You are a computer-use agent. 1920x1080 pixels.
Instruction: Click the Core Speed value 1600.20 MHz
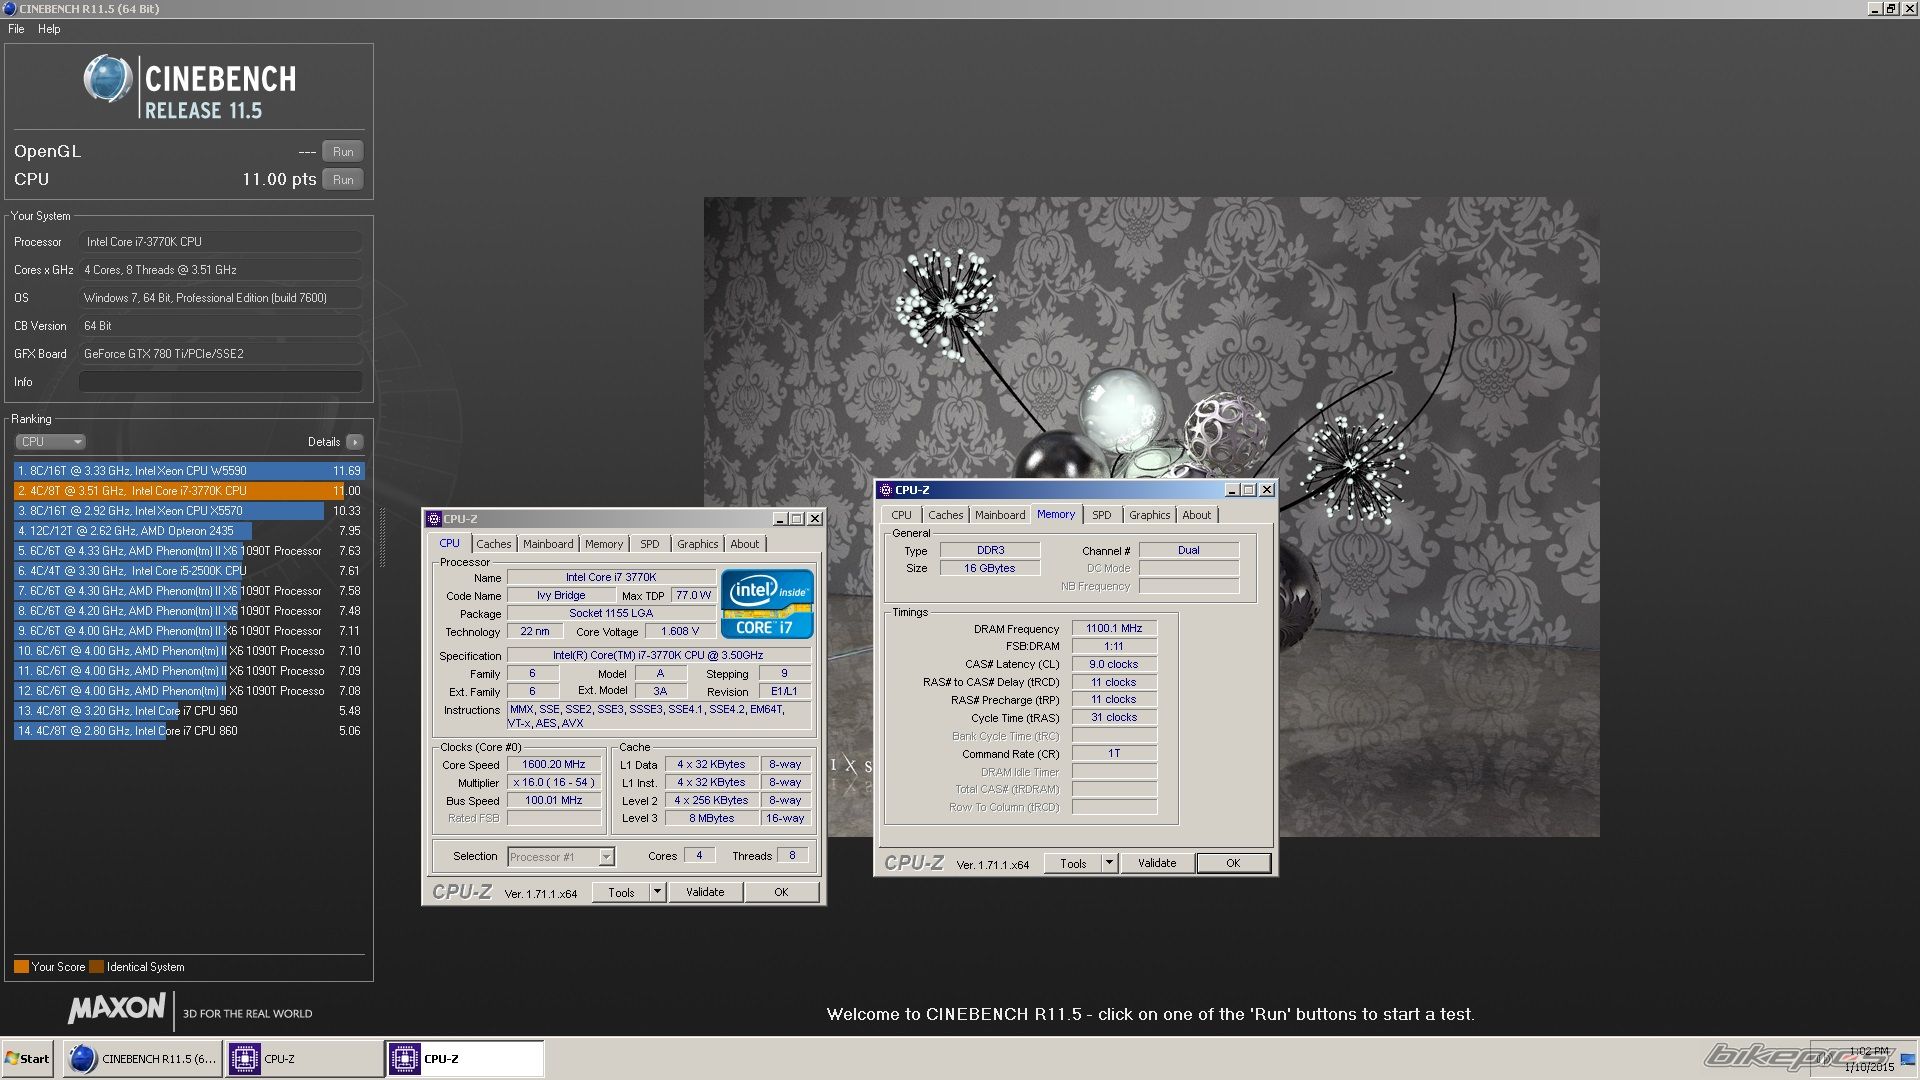[553, 765]
